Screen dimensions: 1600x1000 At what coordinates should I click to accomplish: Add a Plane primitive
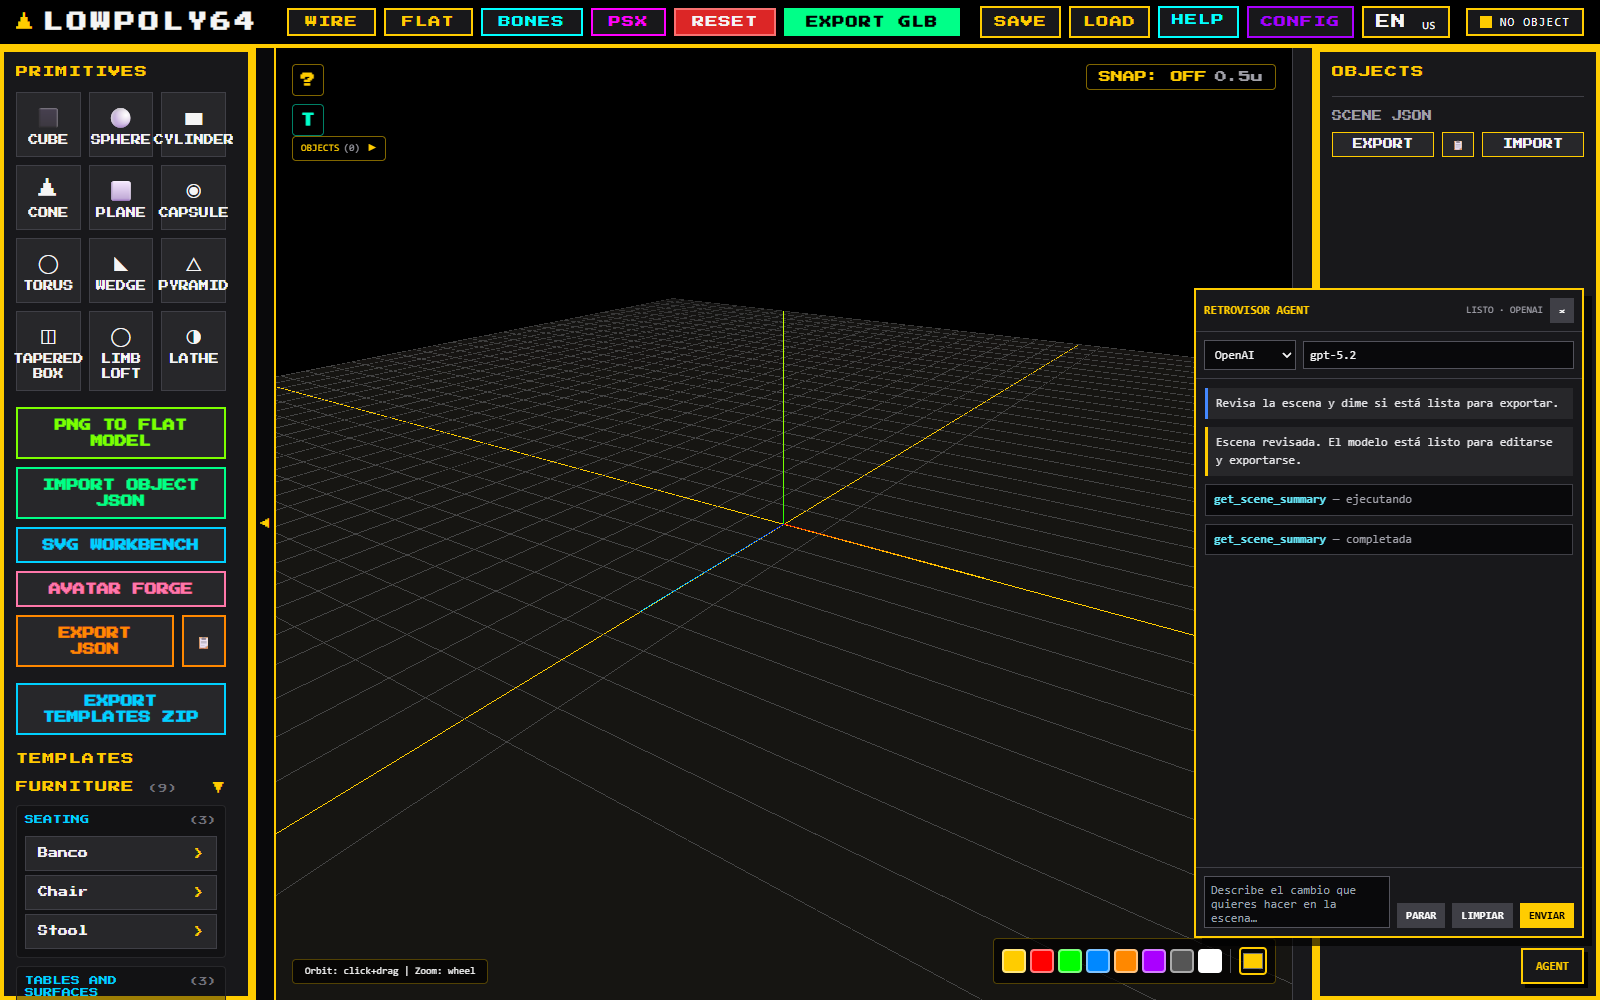point(120,198)
